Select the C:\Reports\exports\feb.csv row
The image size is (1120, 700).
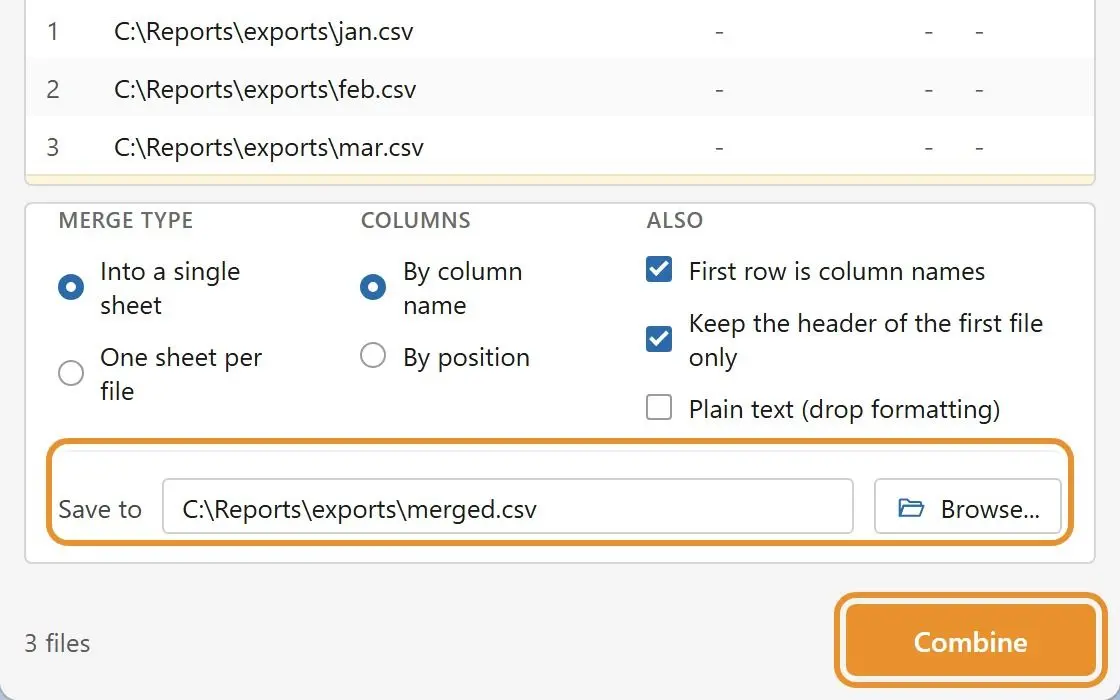[560, 89]
